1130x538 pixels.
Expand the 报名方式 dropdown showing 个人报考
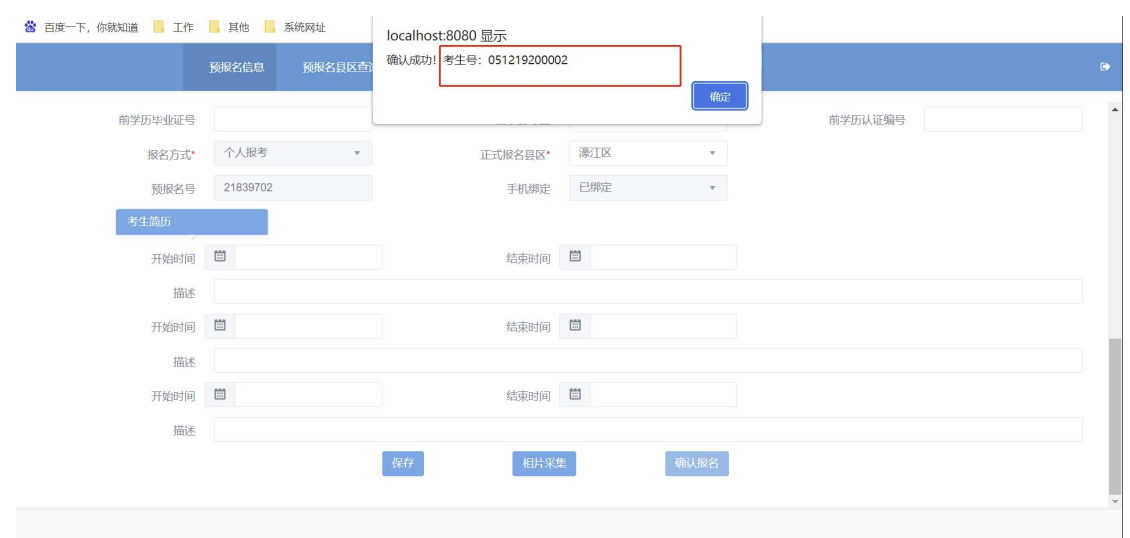coord(292,153)
